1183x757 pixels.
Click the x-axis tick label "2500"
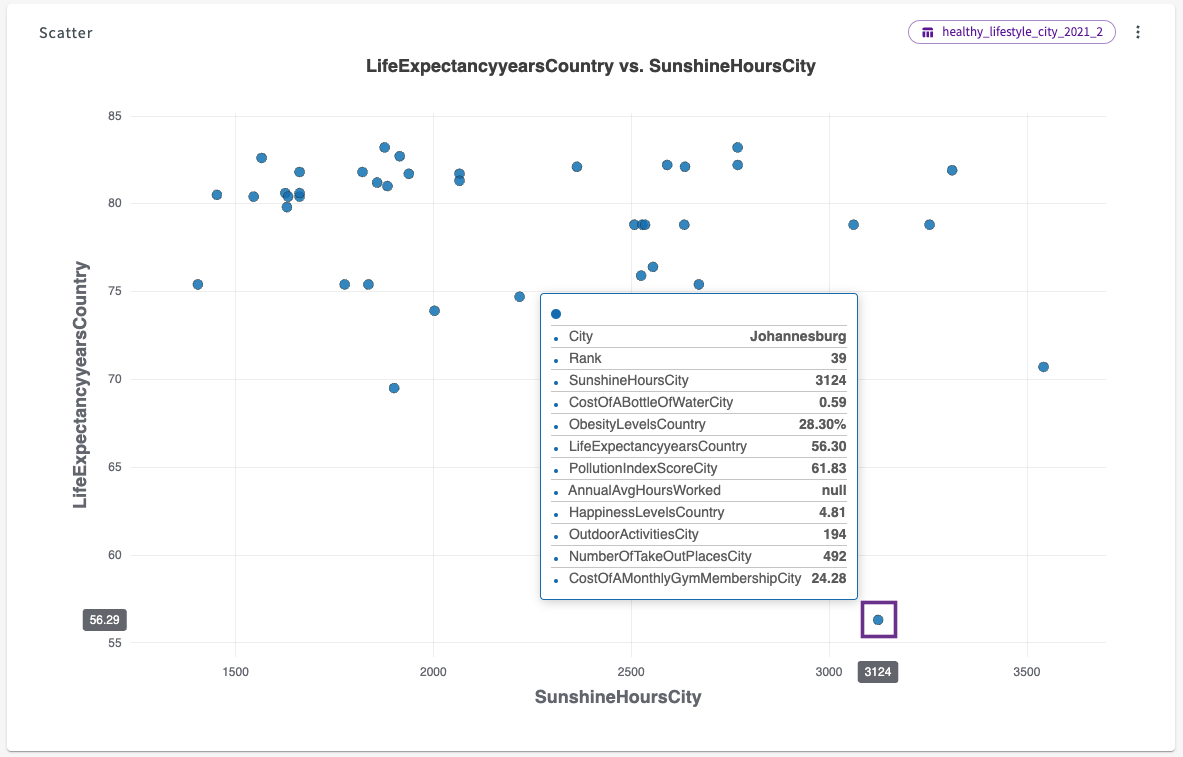click(x=631, y=672)
